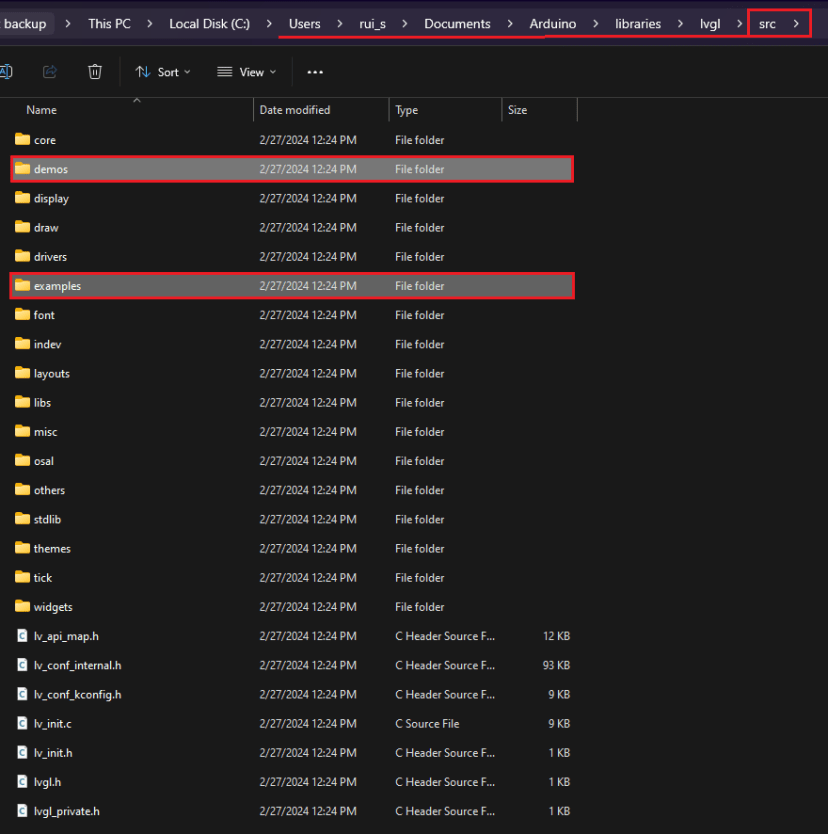The height and width of the screenshot is (834, 828).
Task: Open the See more ellipsis menu
Action: (315, 71)
